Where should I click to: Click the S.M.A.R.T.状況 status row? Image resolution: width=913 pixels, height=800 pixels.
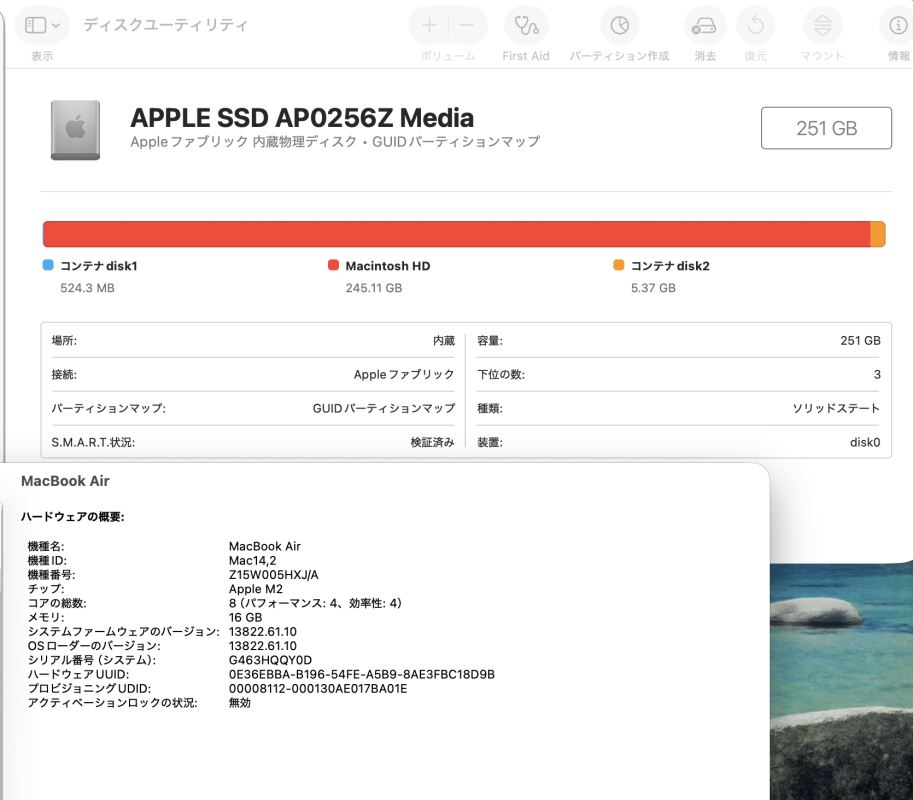252,442
